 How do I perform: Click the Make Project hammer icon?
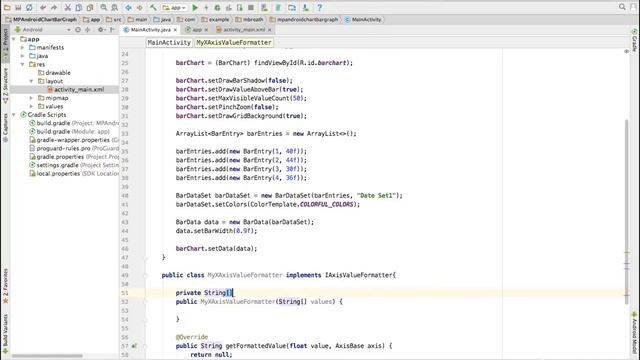pos(153,7)
